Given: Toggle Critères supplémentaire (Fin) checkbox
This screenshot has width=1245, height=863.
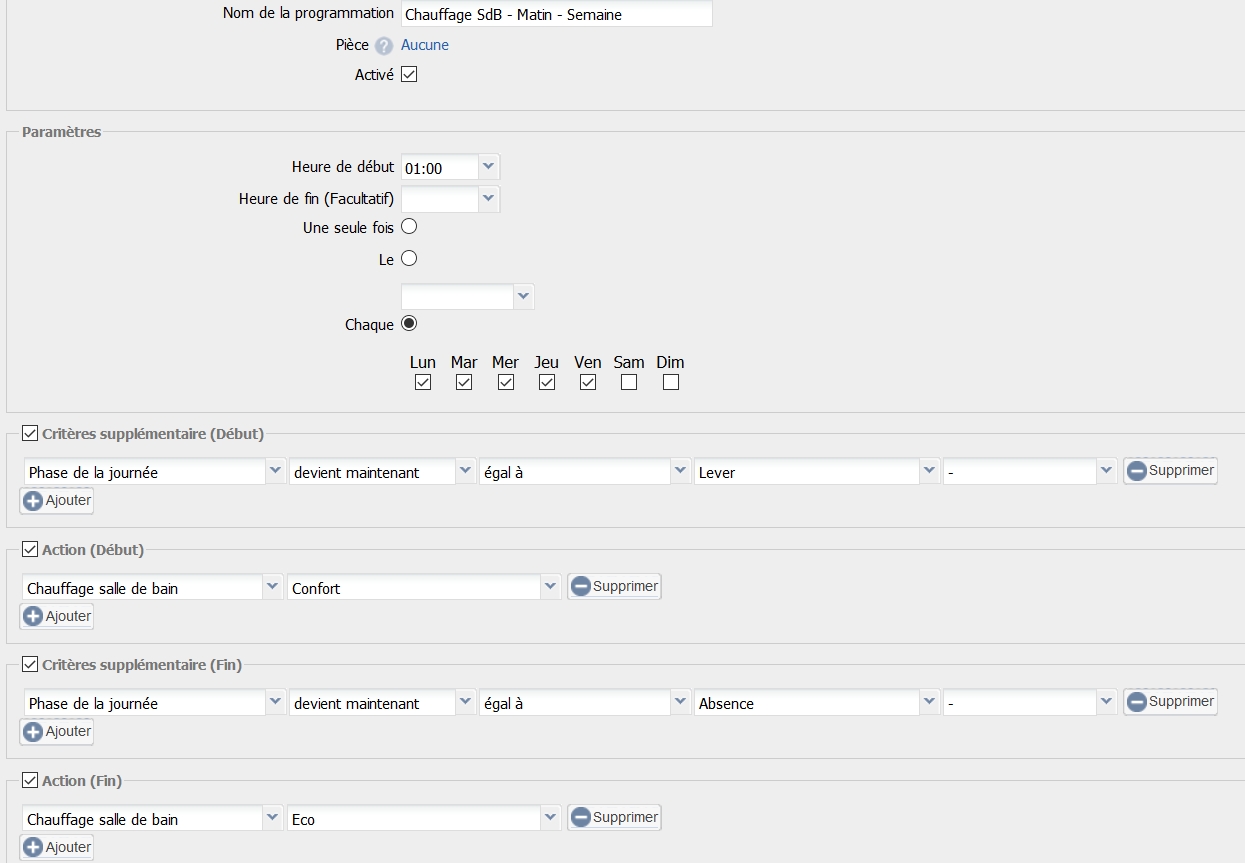Looking at the screenshot, I should click(x=30, y=664).
